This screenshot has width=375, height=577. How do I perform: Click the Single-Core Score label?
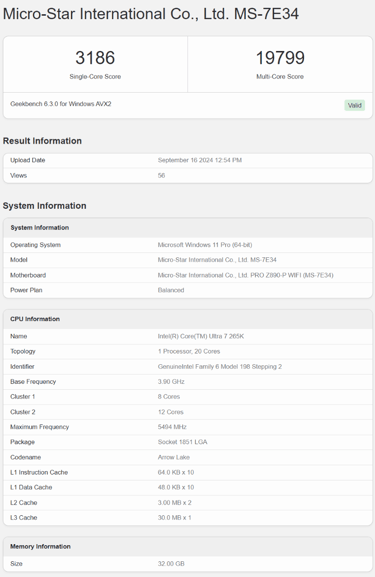[x=95, y=77]
